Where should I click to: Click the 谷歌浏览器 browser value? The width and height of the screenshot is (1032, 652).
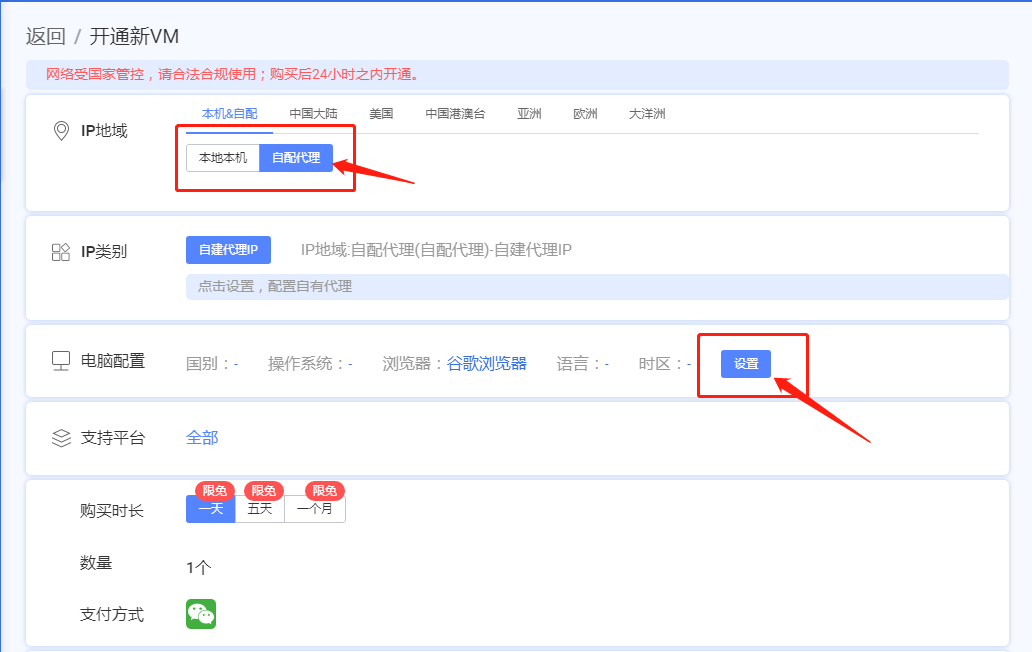[x=486, y=363]
